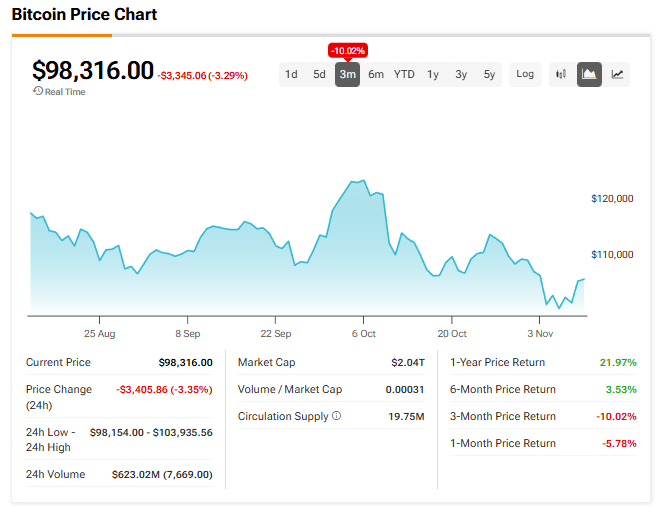This screenshot has width=662, height=516.
Task: Click the $110,000 axis label
Action: [612, 255]
